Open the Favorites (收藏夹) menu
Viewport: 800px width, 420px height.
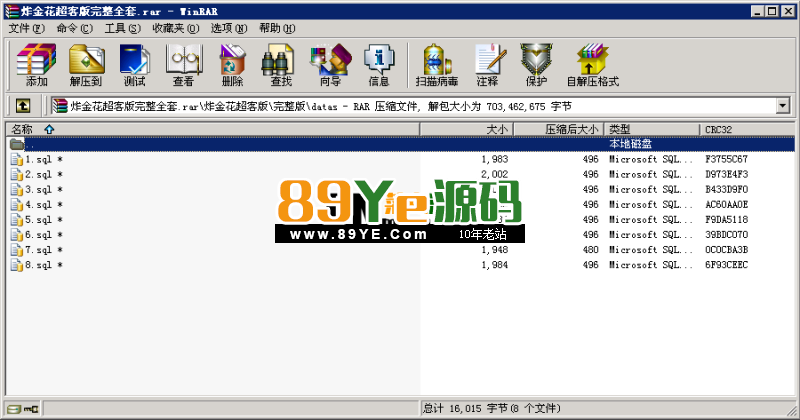(x=176, y=28)
